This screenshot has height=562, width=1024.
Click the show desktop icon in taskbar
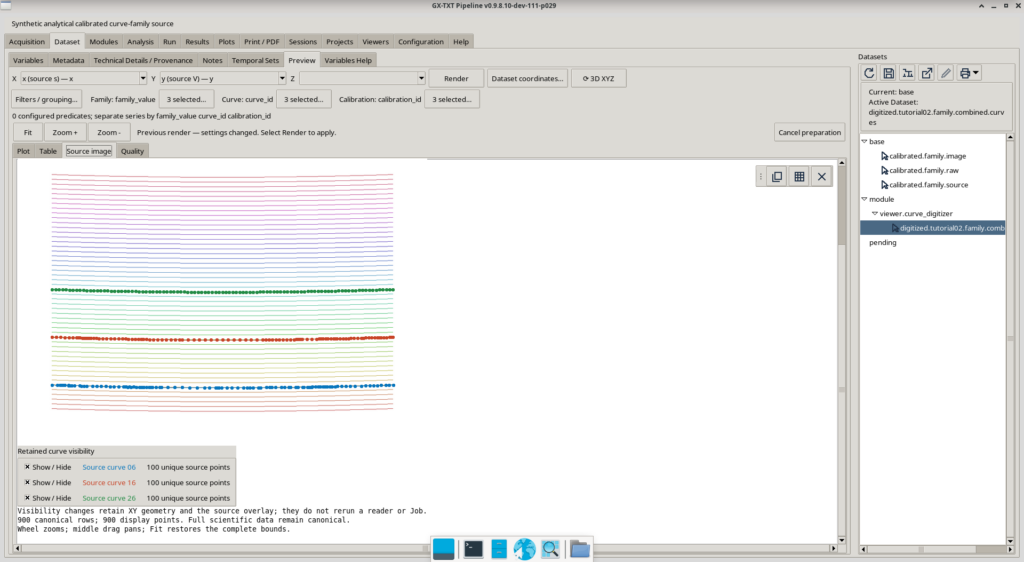coord(443,549)
